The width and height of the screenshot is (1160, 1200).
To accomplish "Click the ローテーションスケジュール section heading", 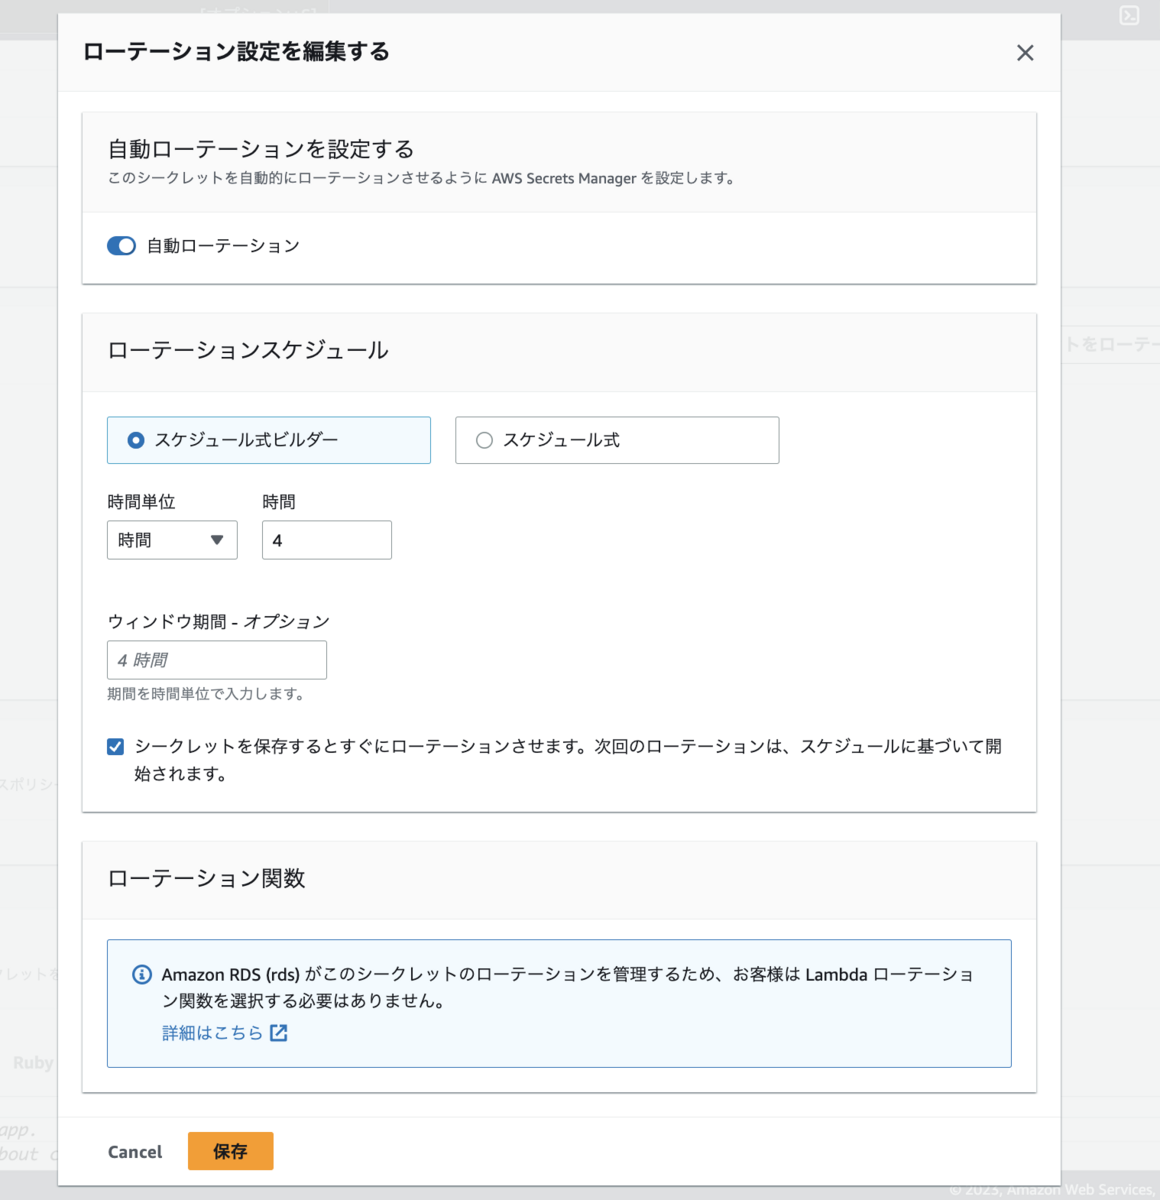I will point(248,350).
